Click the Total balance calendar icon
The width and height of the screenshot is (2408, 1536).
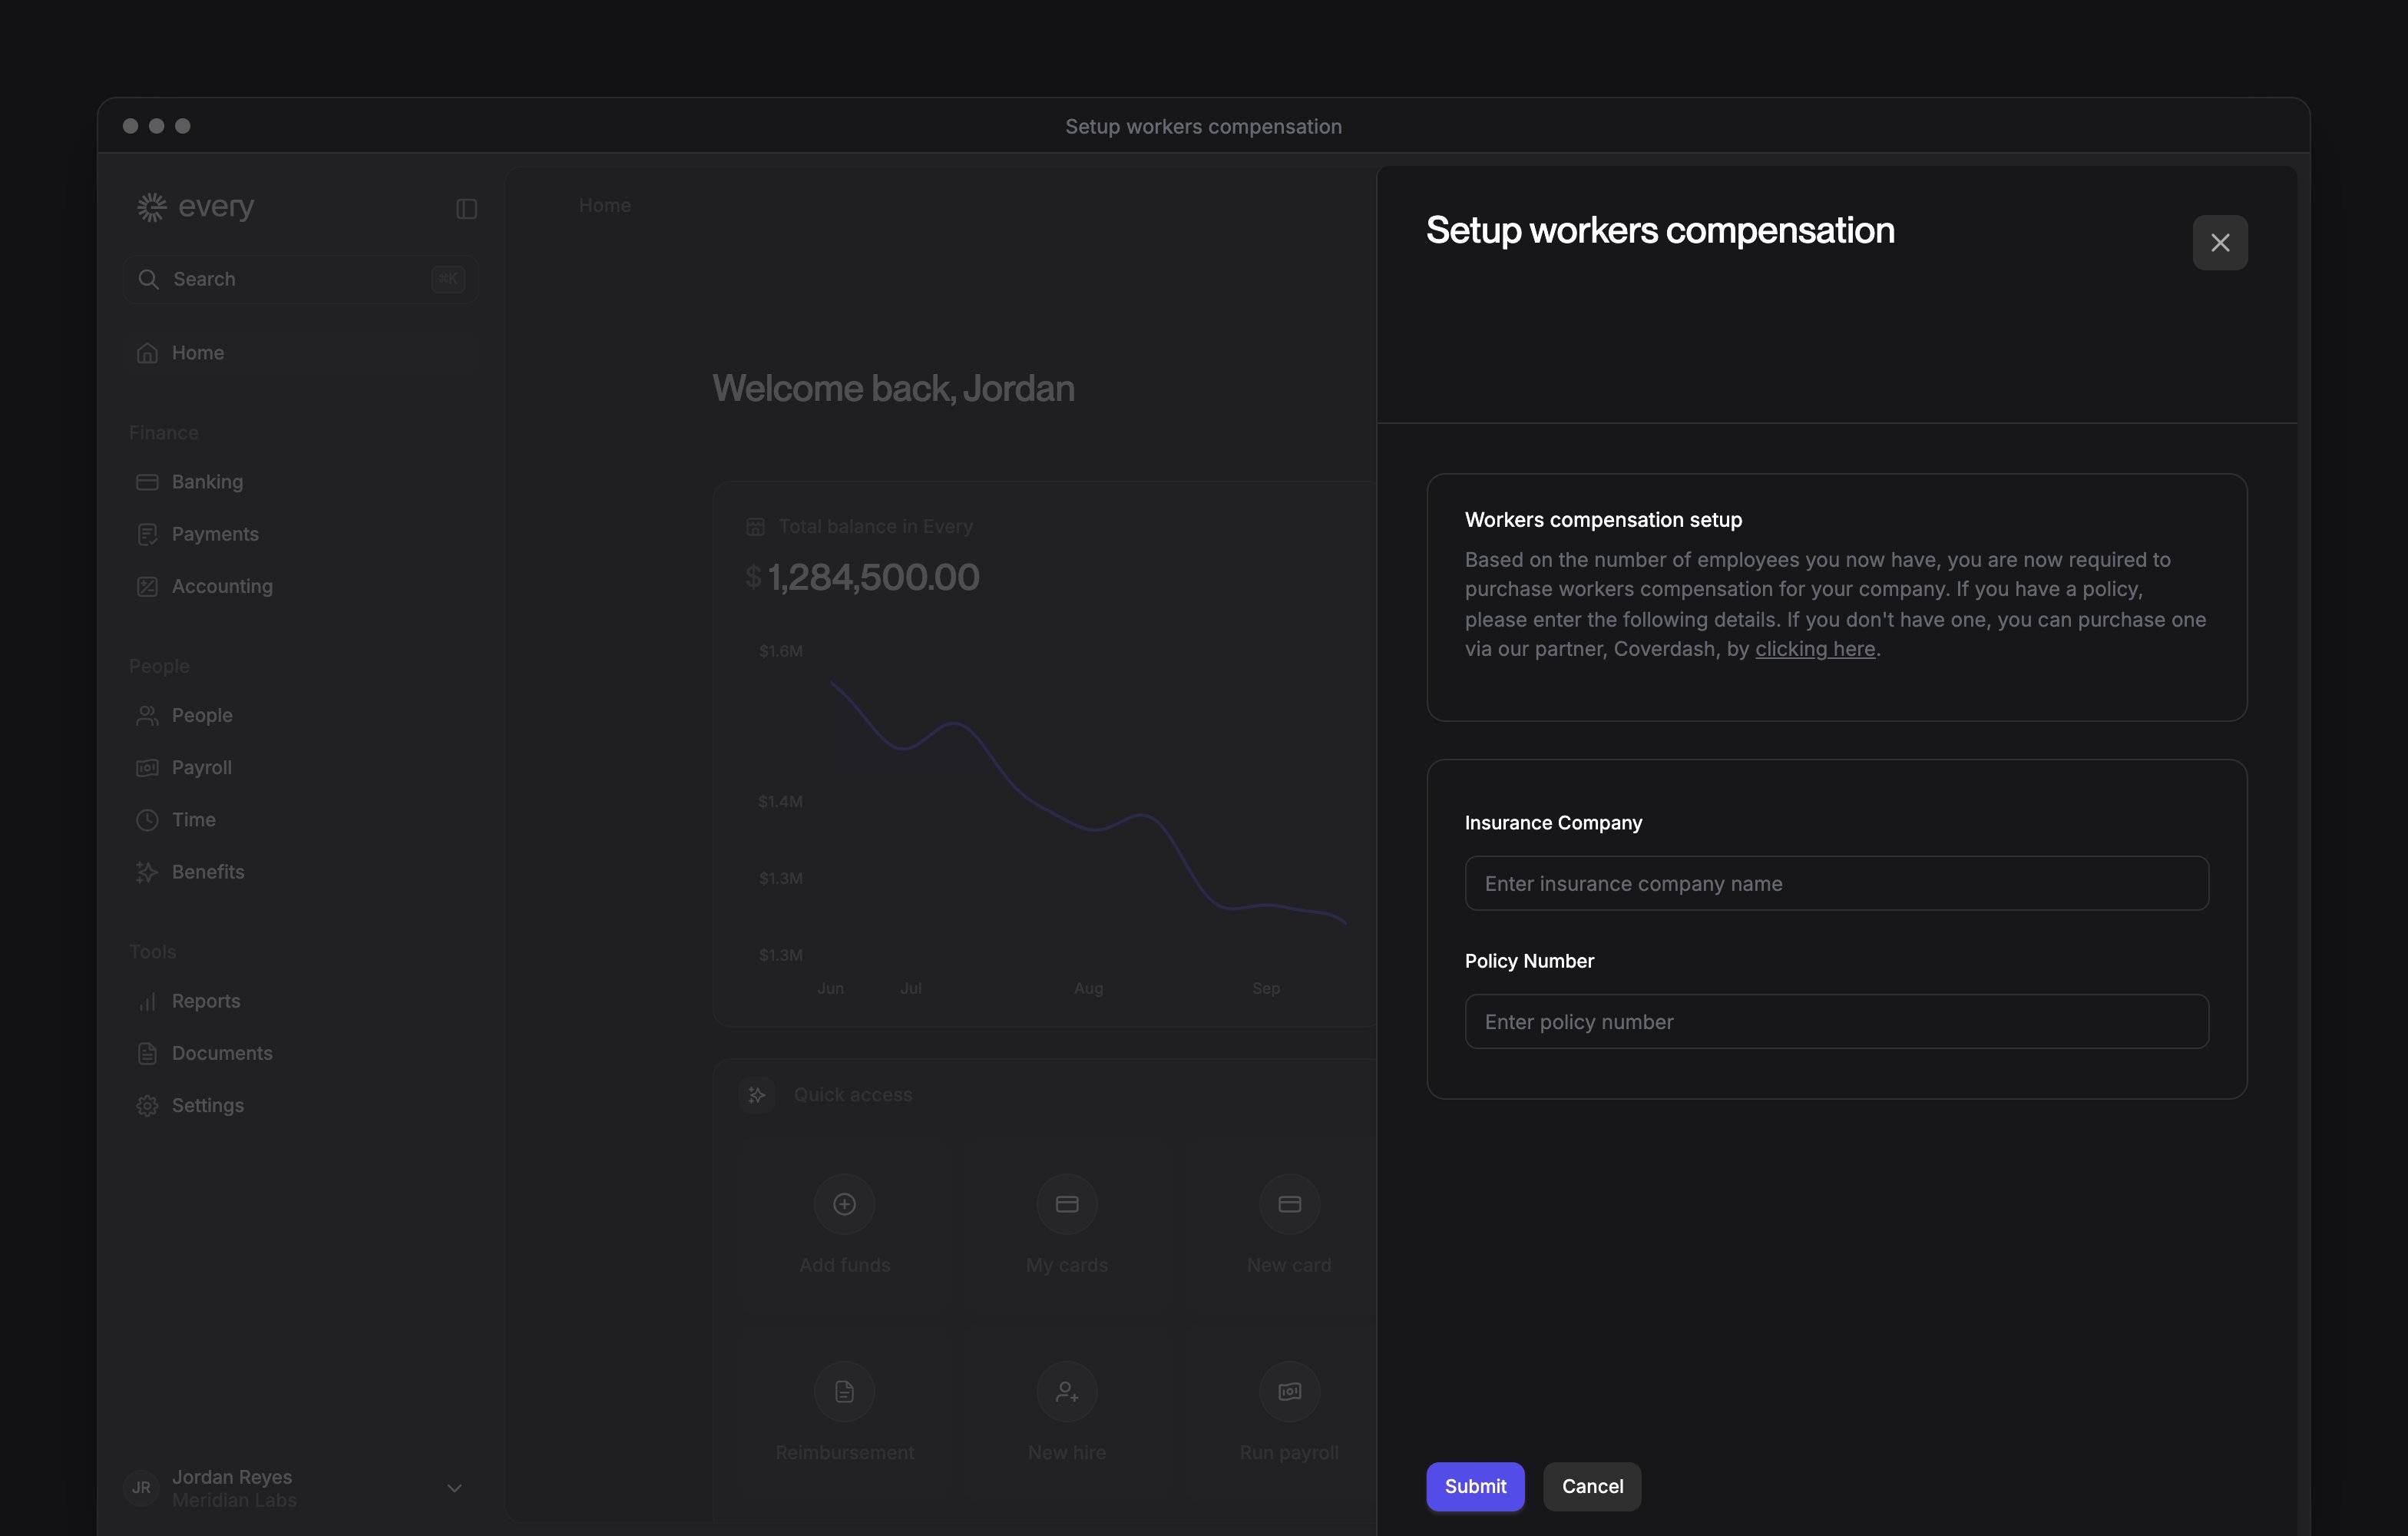click(755, 527)
